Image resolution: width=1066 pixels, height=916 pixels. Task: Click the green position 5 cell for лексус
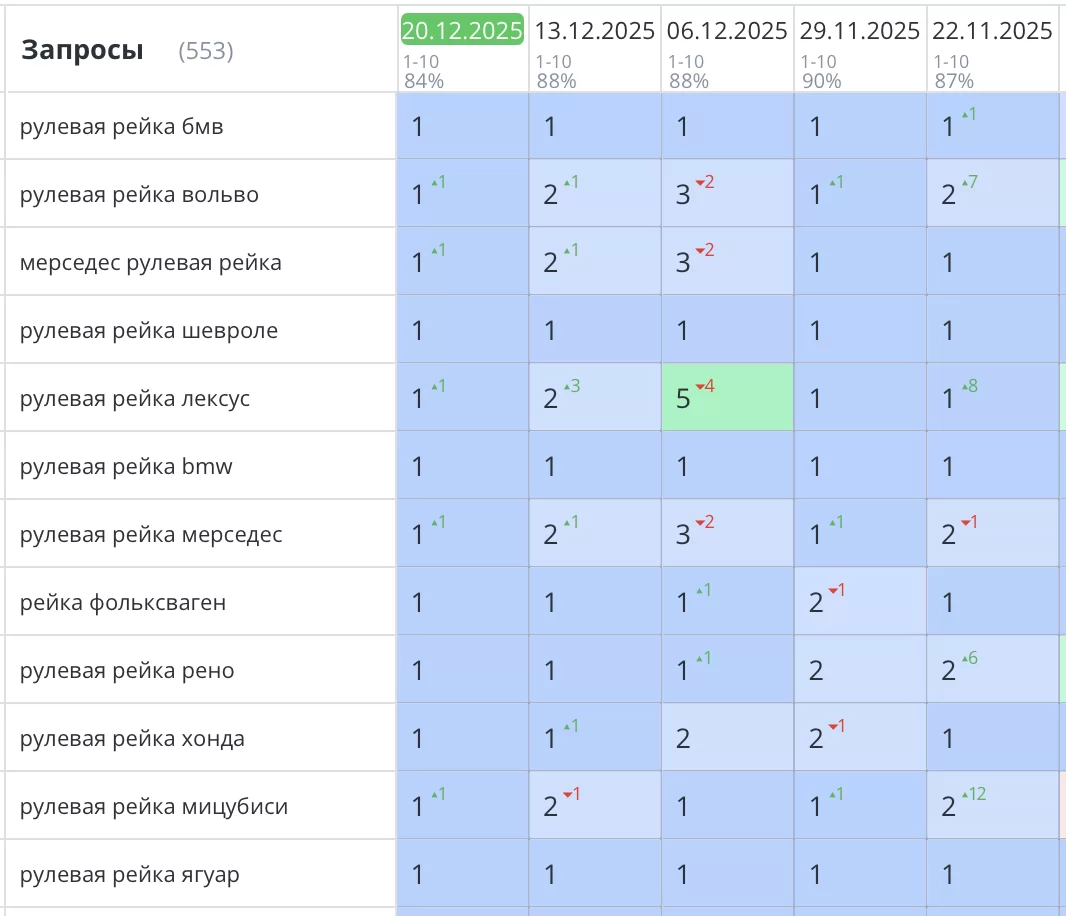727,398
